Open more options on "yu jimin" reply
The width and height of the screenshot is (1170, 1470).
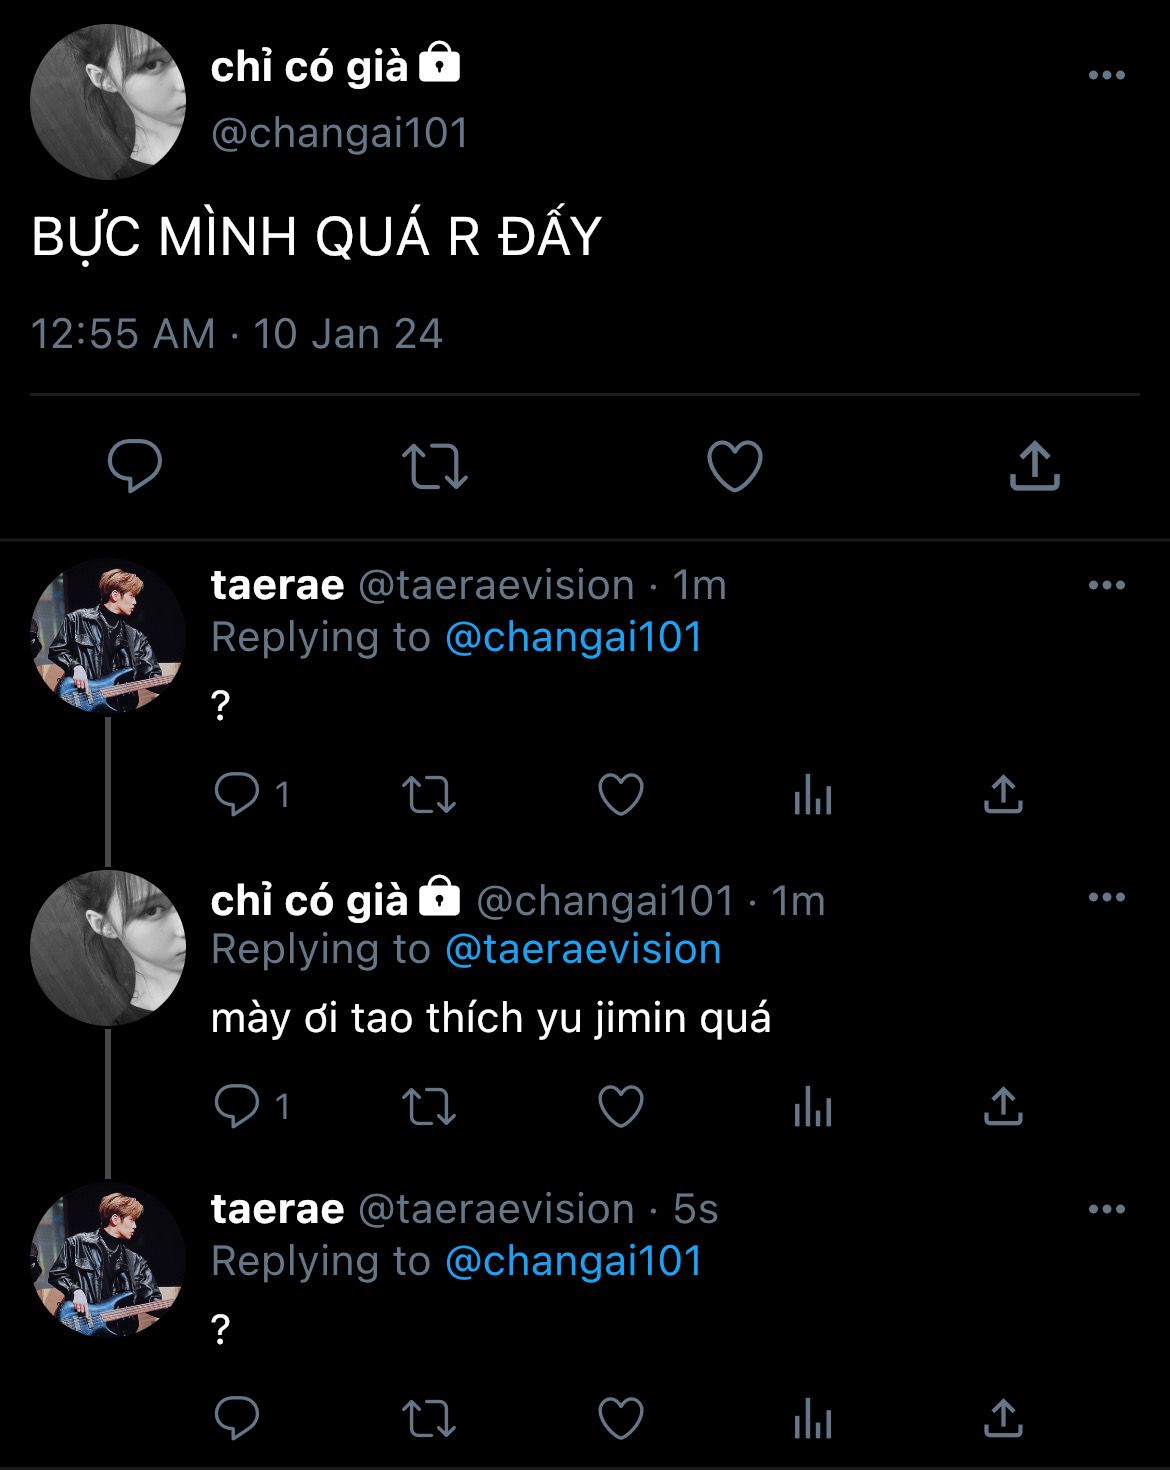(x=1106, y=897)
